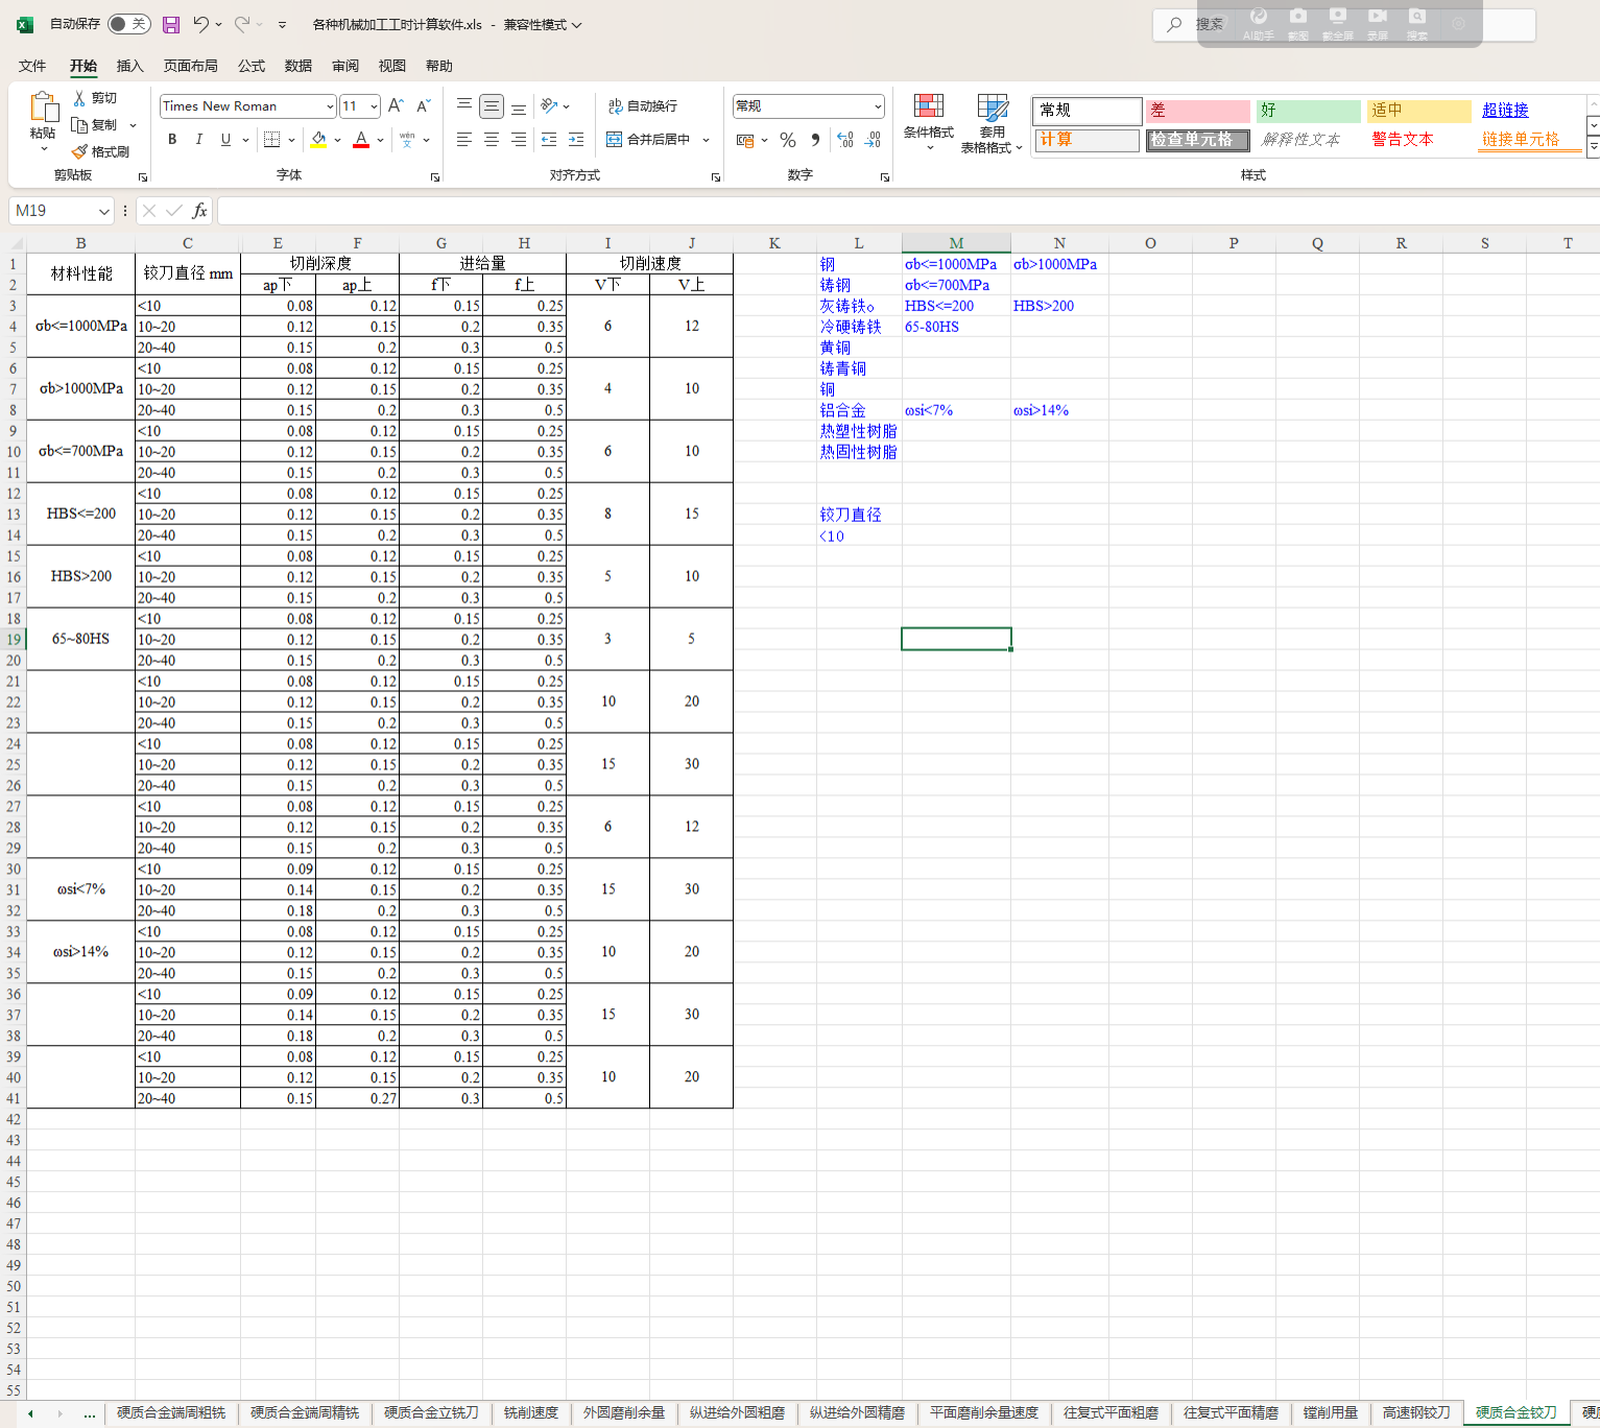Switch to the 铣削速度 sheet tab

coord(531,1413)
